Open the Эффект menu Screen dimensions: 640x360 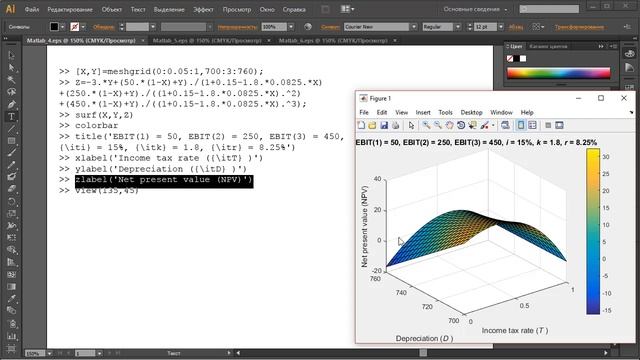tap(203, 9)
